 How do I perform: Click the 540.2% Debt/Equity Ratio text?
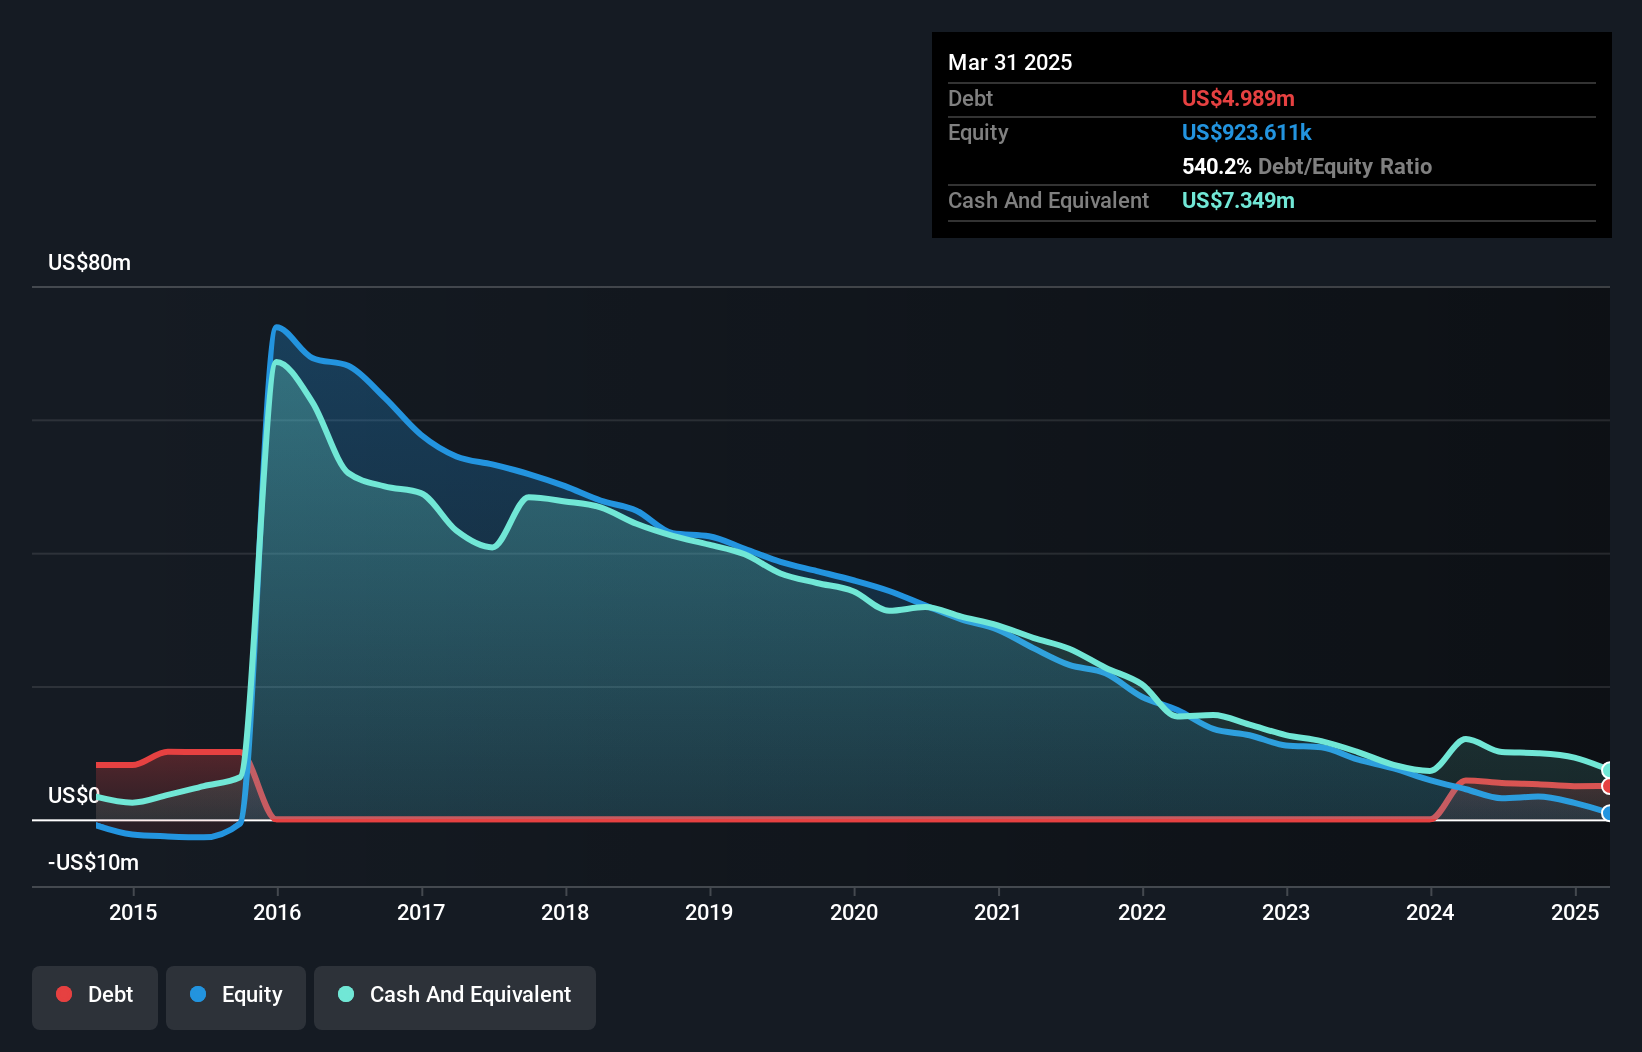[1307, 166]
